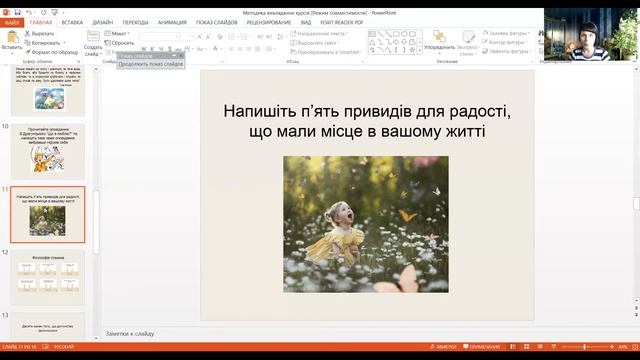The width and height of the screenshot is (640, 360).
Task: Activate Формат по образцу format painter
Action: tap(51, 52)
